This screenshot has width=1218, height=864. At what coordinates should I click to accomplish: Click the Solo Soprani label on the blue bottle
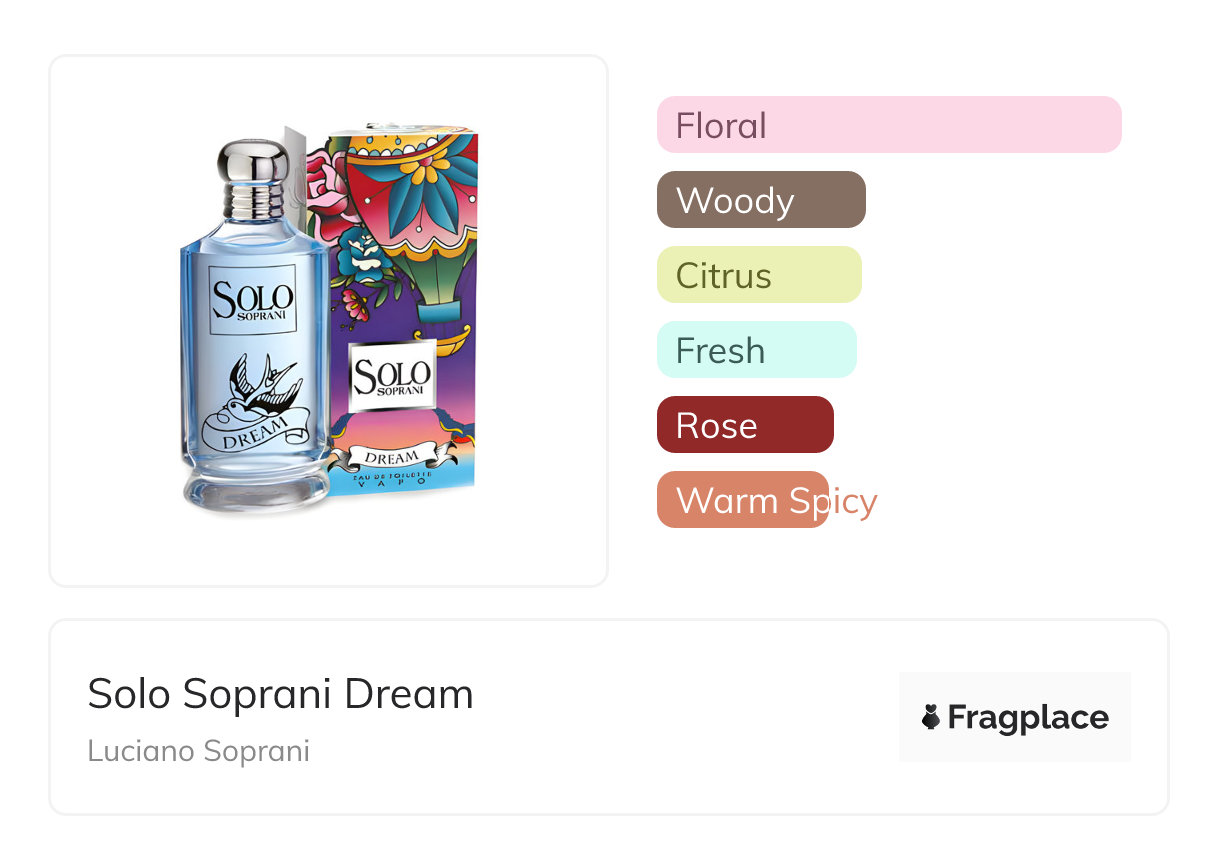pos(252,299)
